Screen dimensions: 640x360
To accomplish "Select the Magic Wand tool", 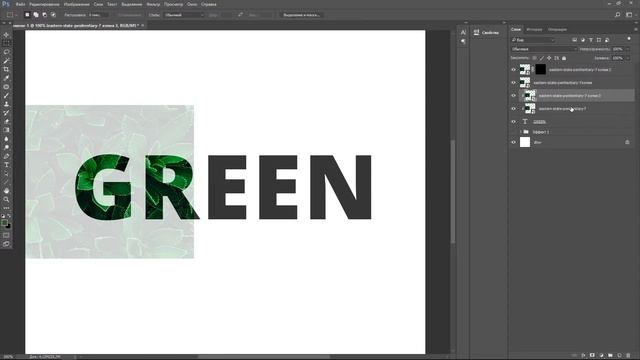I will (x=6, y=61).
